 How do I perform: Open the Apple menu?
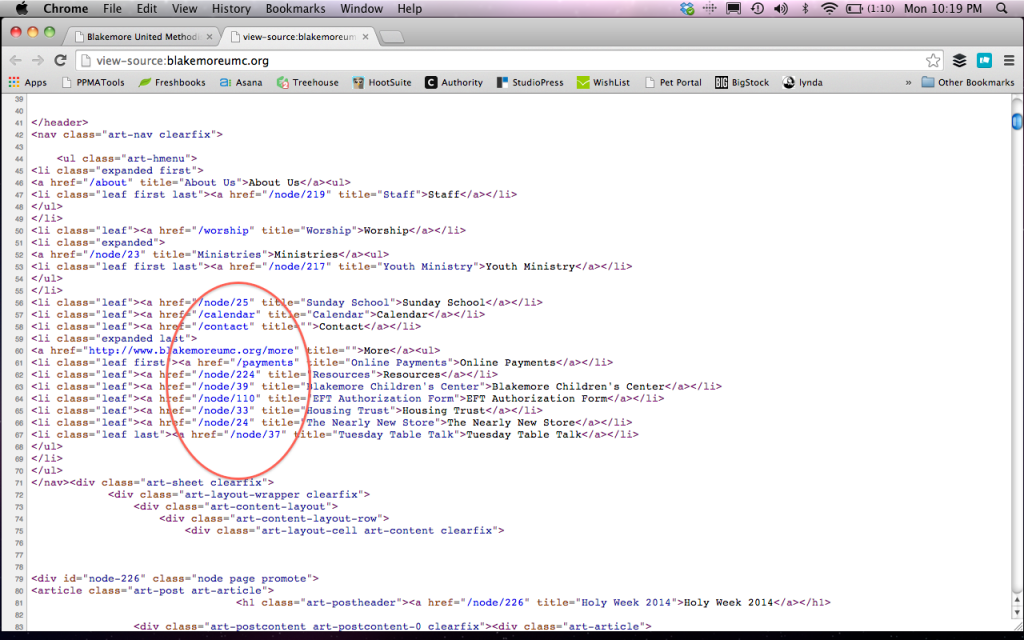click(x=22, y=8)
